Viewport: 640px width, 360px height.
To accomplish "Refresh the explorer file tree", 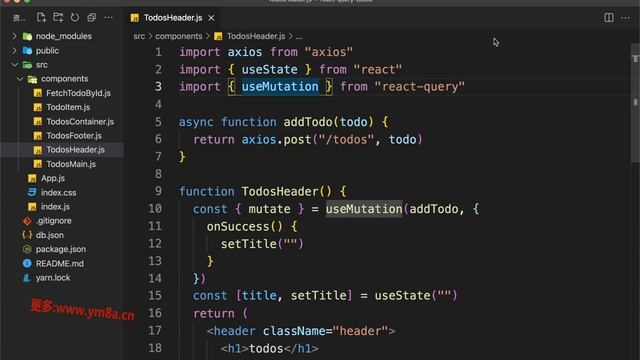I will (75, 18).
